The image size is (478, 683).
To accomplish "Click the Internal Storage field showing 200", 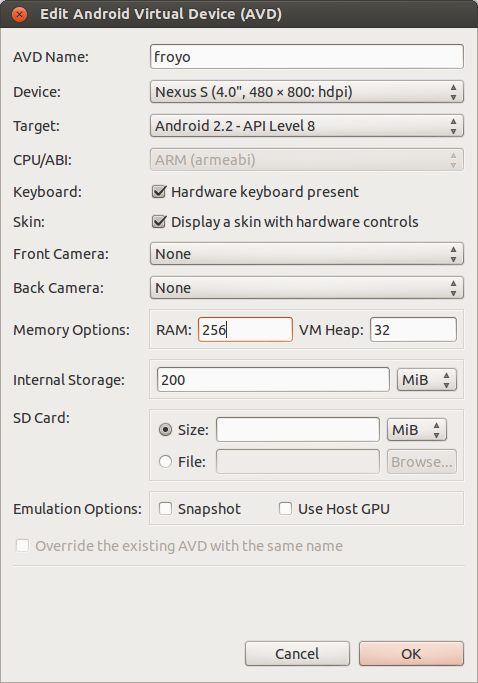I will [273, 380].
